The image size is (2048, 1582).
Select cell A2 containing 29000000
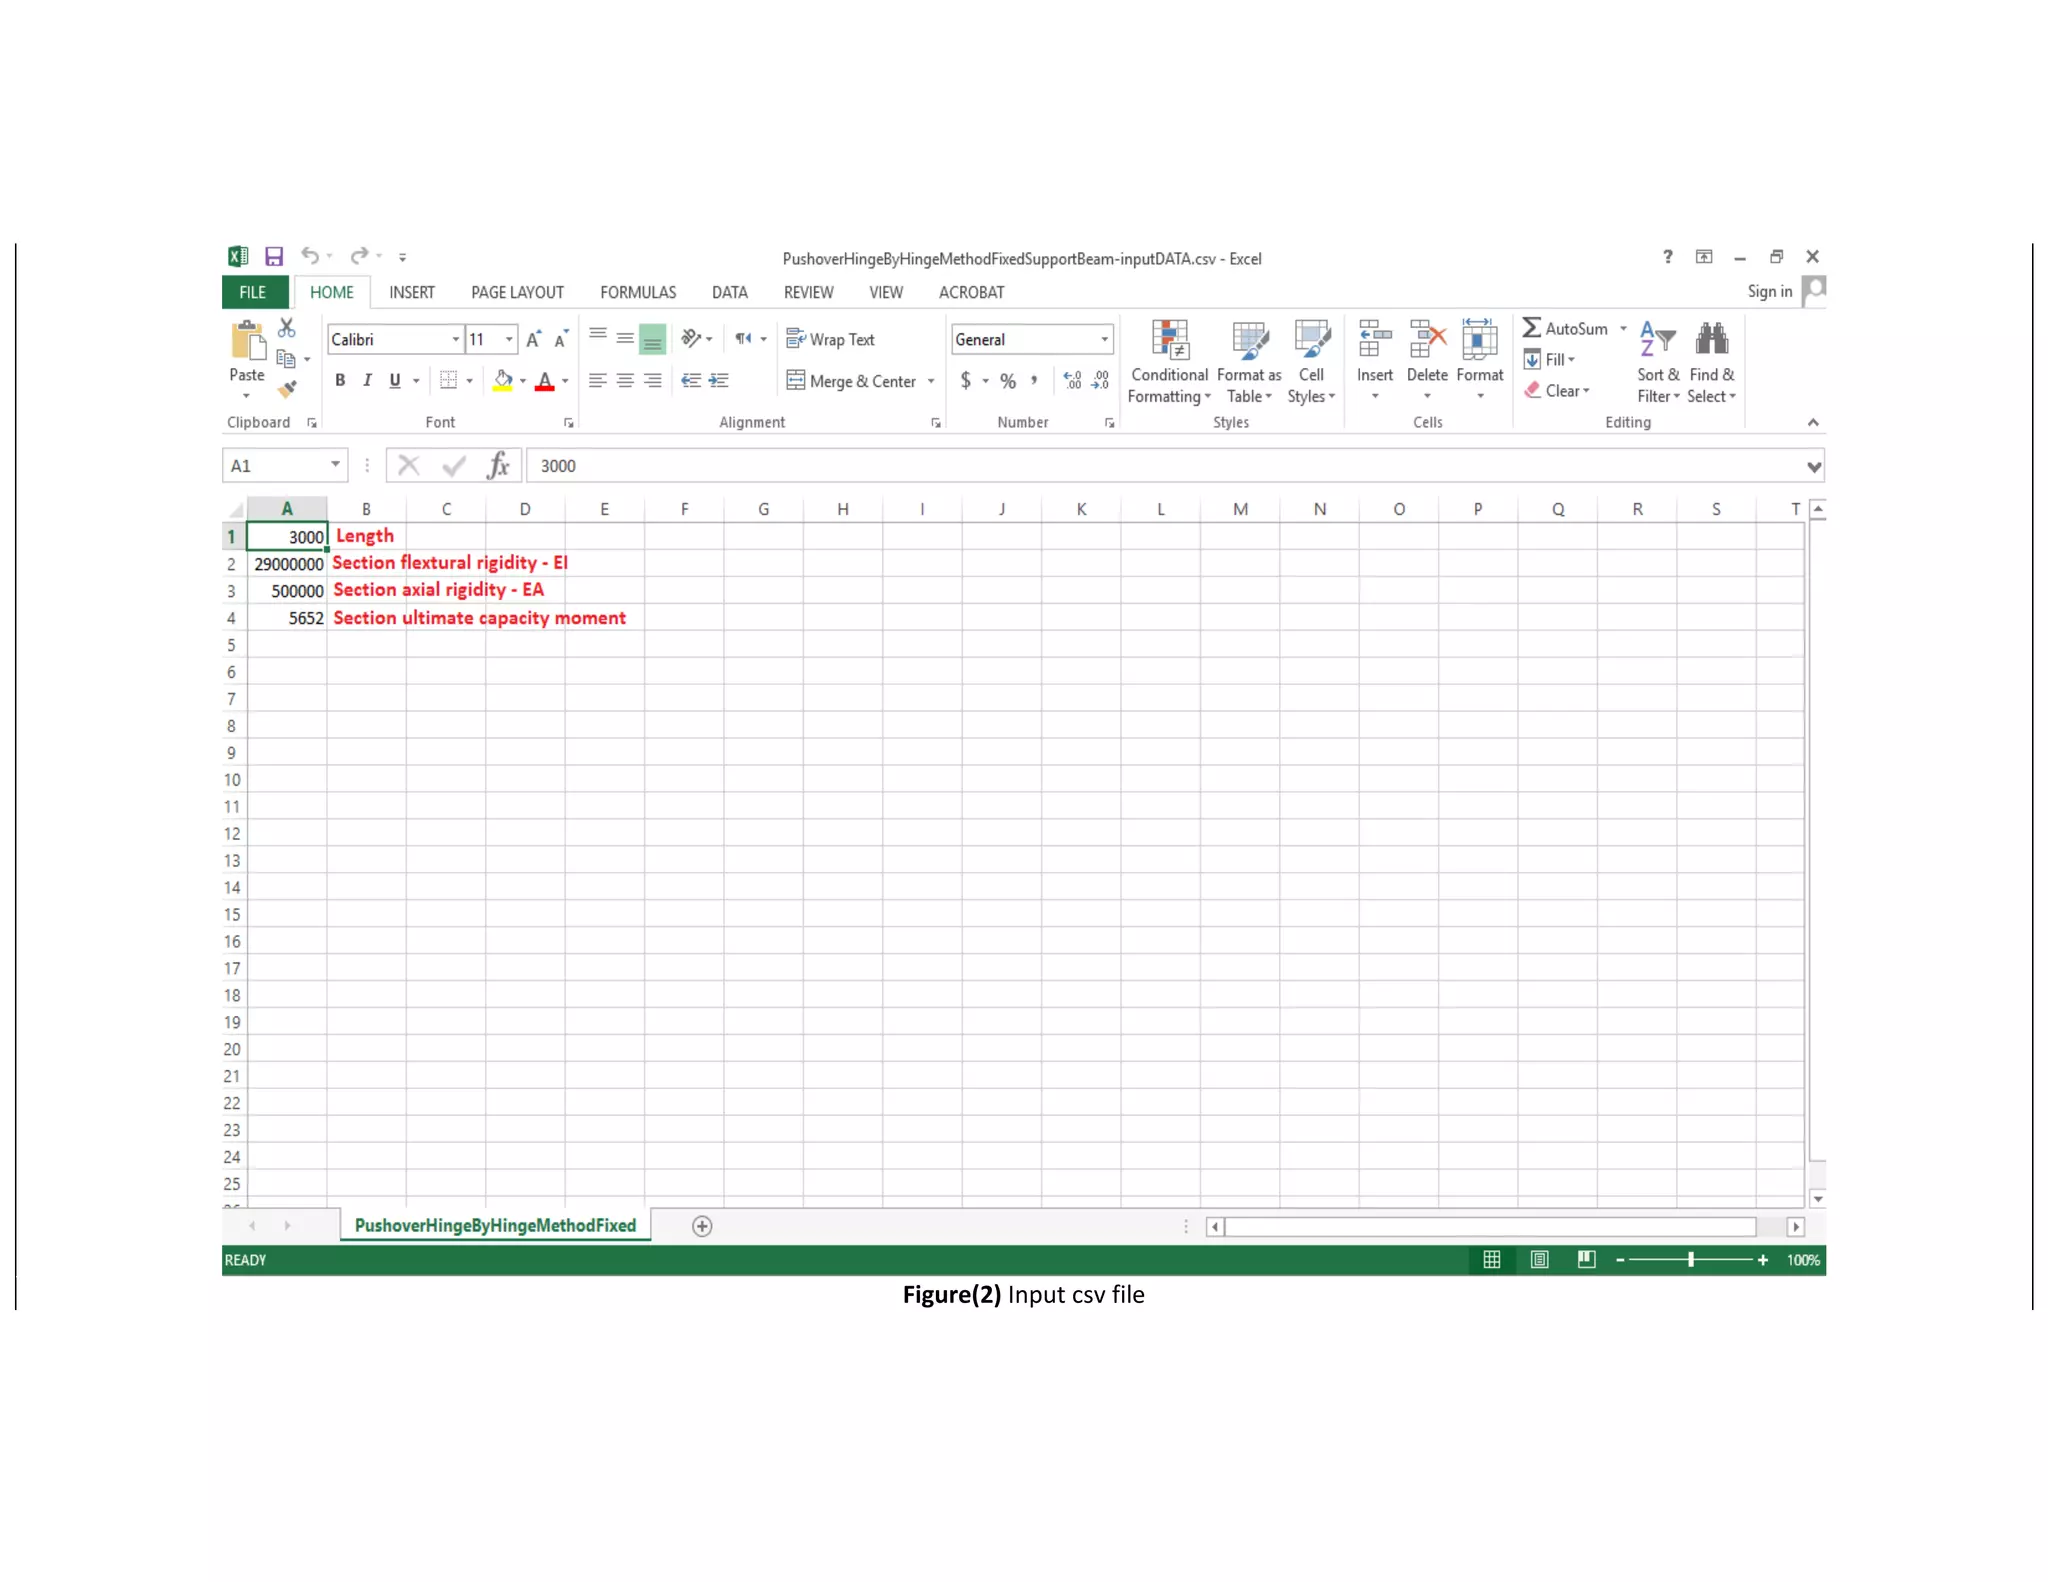(287, 564)
